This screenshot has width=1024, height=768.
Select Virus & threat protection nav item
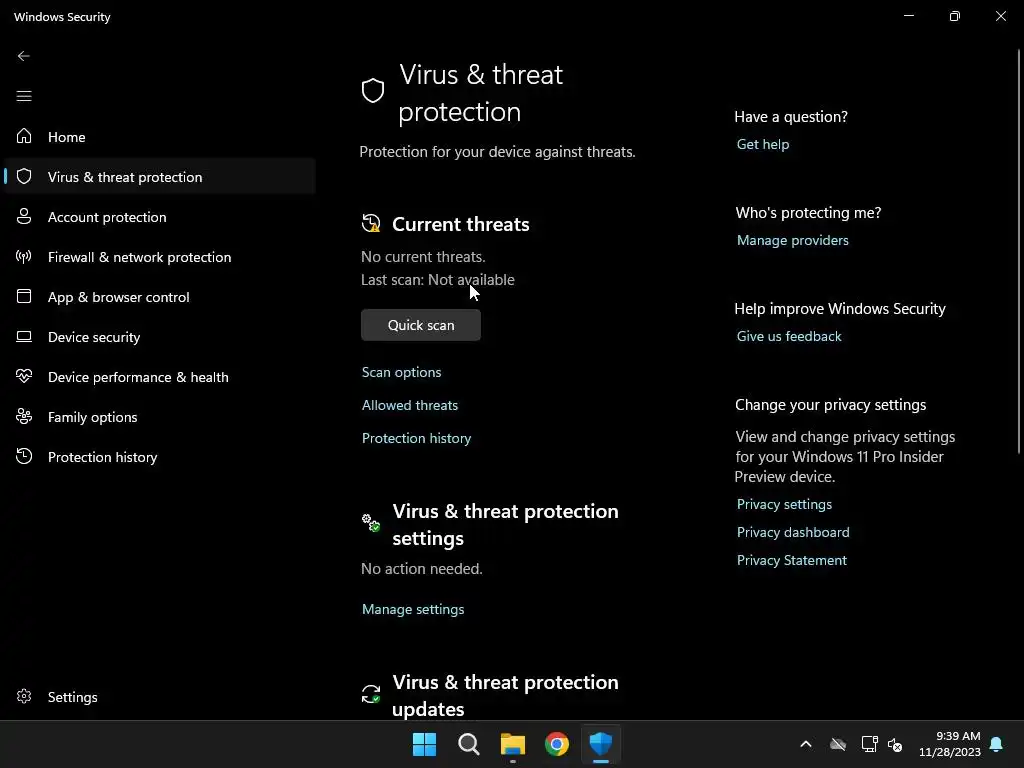pos(160,176)
